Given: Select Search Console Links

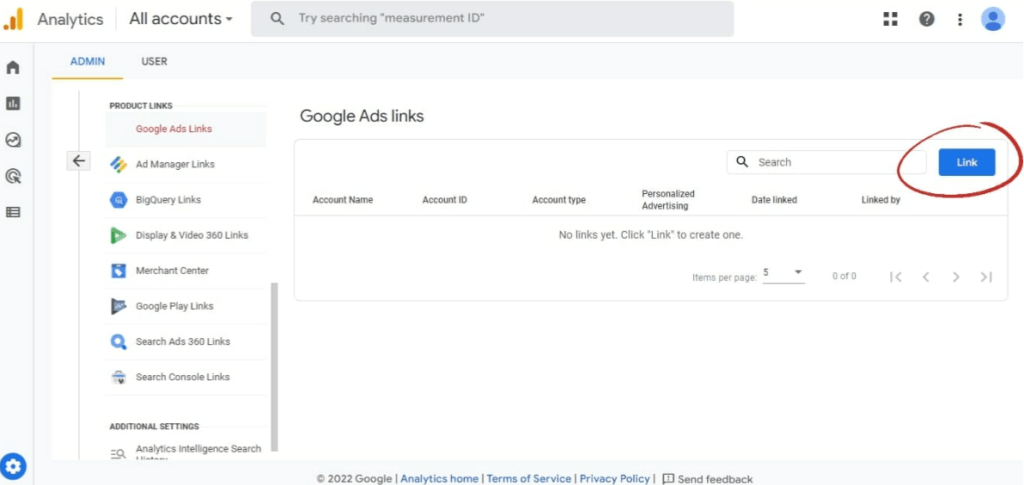Looking at the screenshot, I should point(185,377).
